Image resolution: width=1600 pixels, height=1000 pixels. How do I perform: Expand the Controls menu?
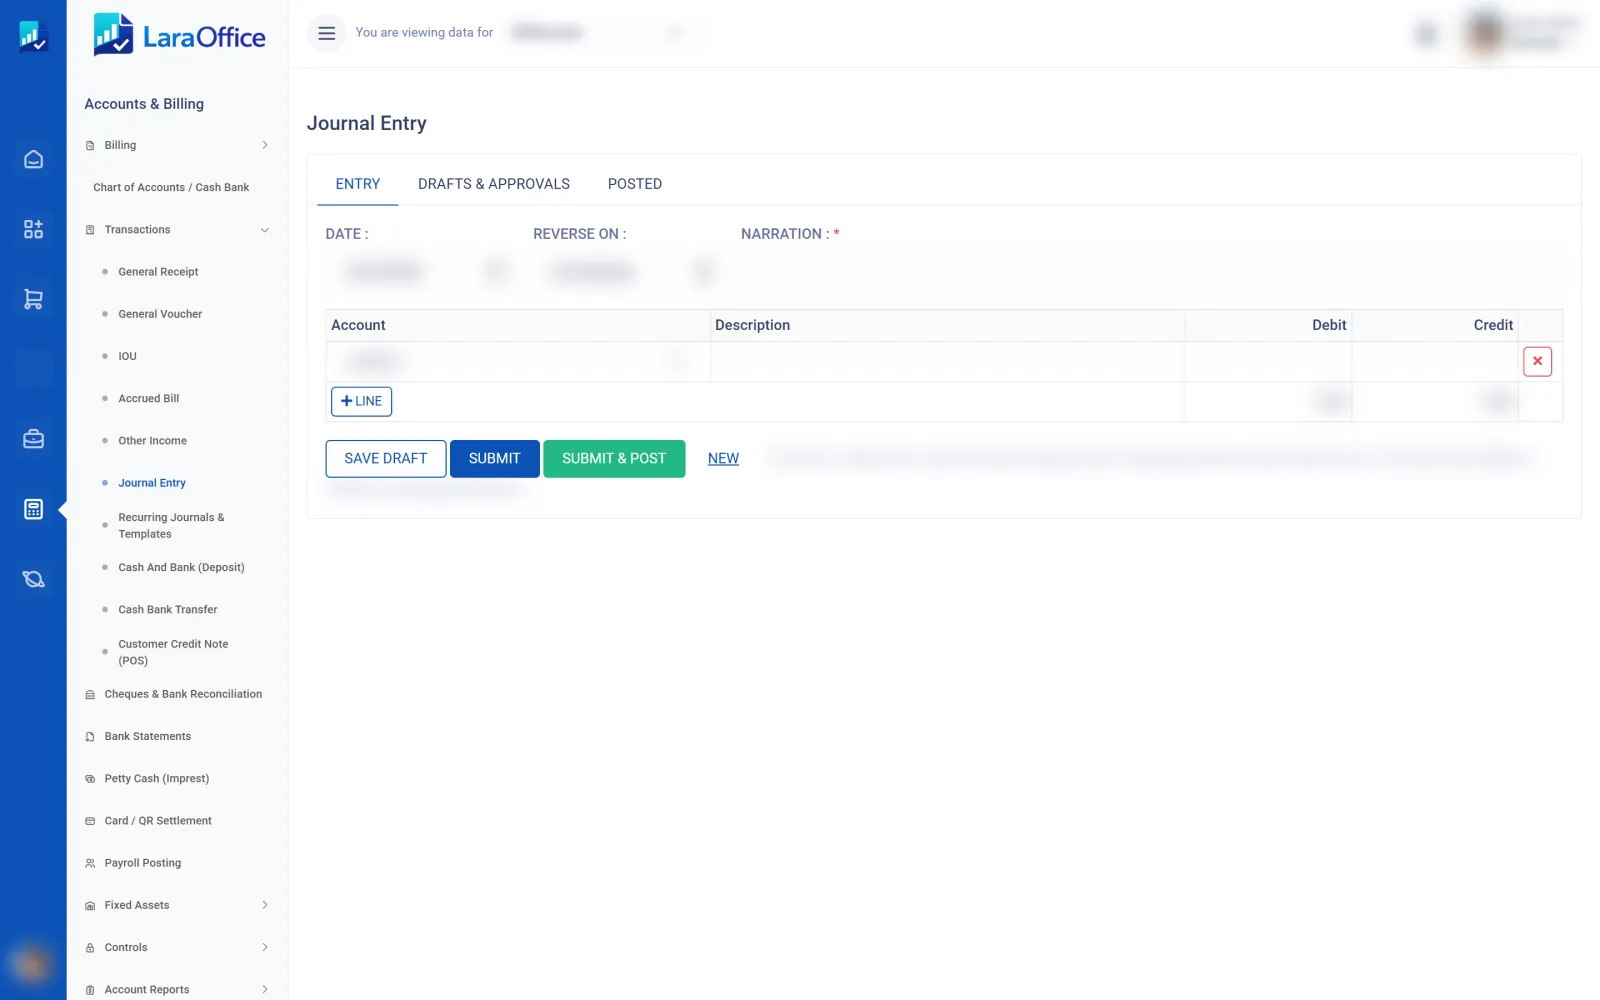pos(177,947)
